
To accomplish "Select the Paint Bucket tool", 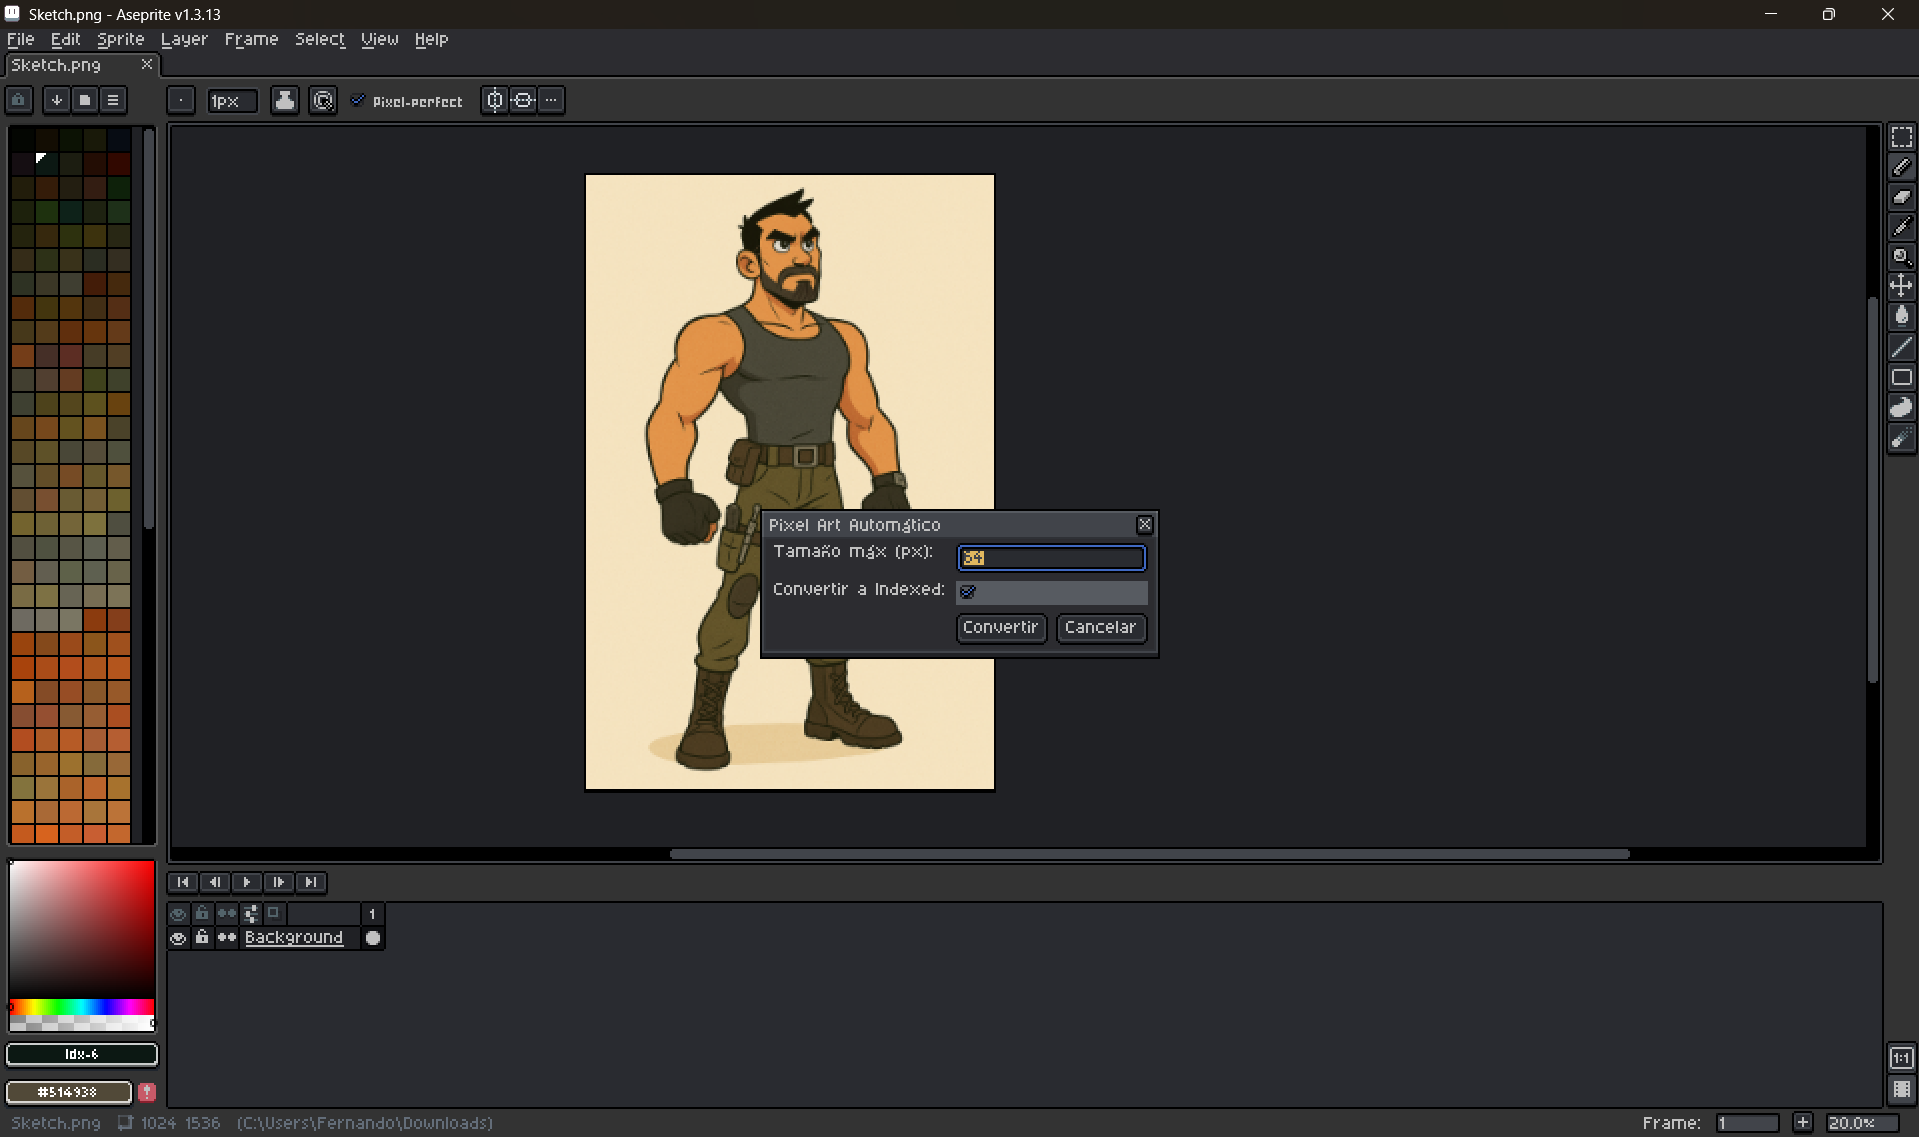I will point(1901,317).
